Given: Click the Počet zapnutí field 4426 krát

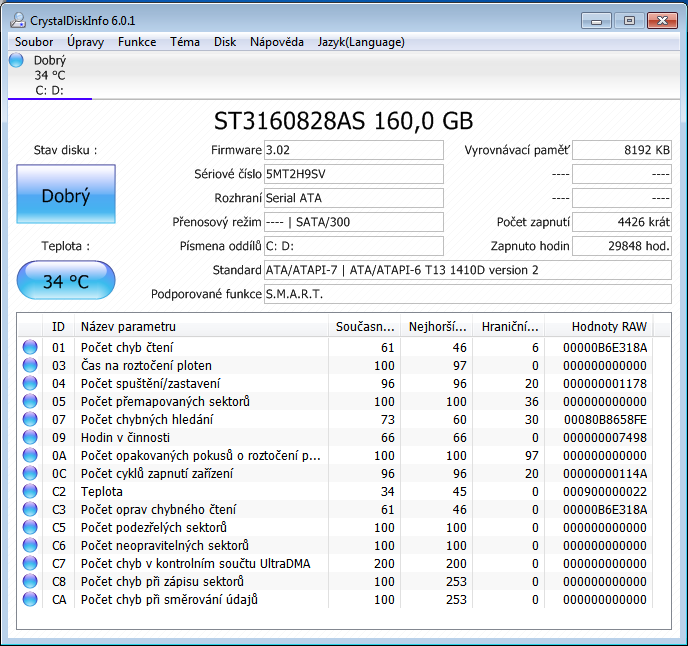Looking at the screenshot, I should coord(622,222).
